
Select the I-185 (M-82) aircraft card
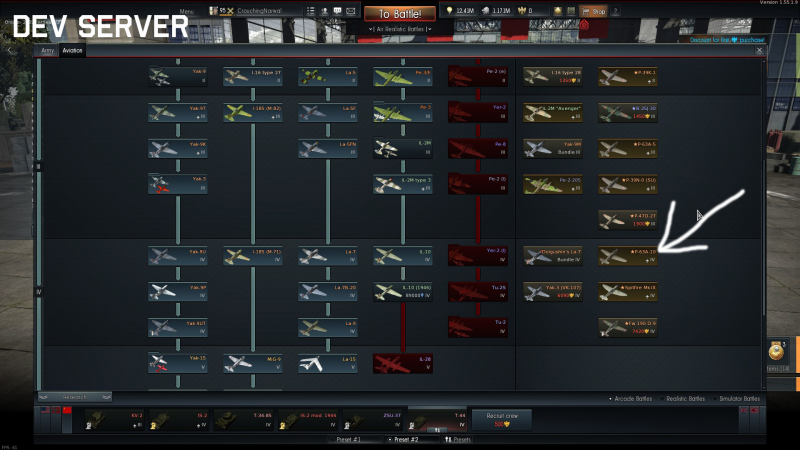253,113
